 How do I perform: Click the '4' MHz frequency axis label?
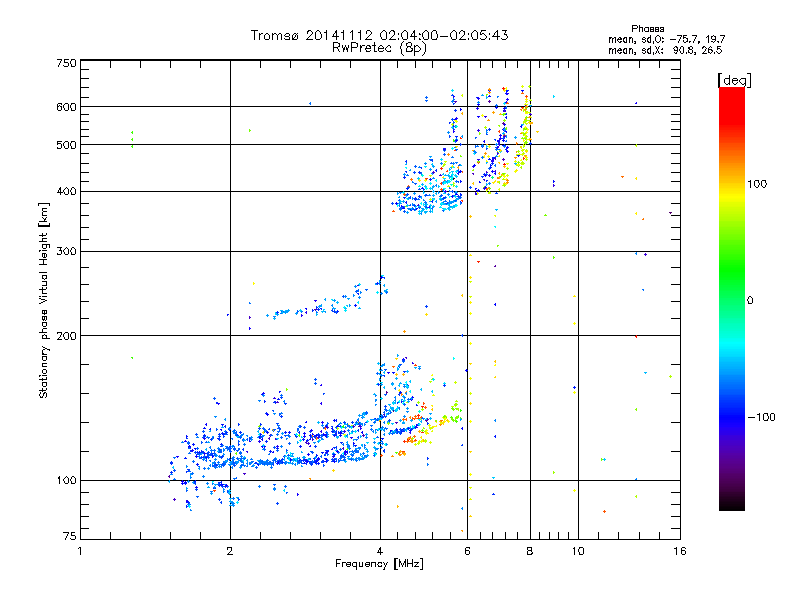click(380, 552)
